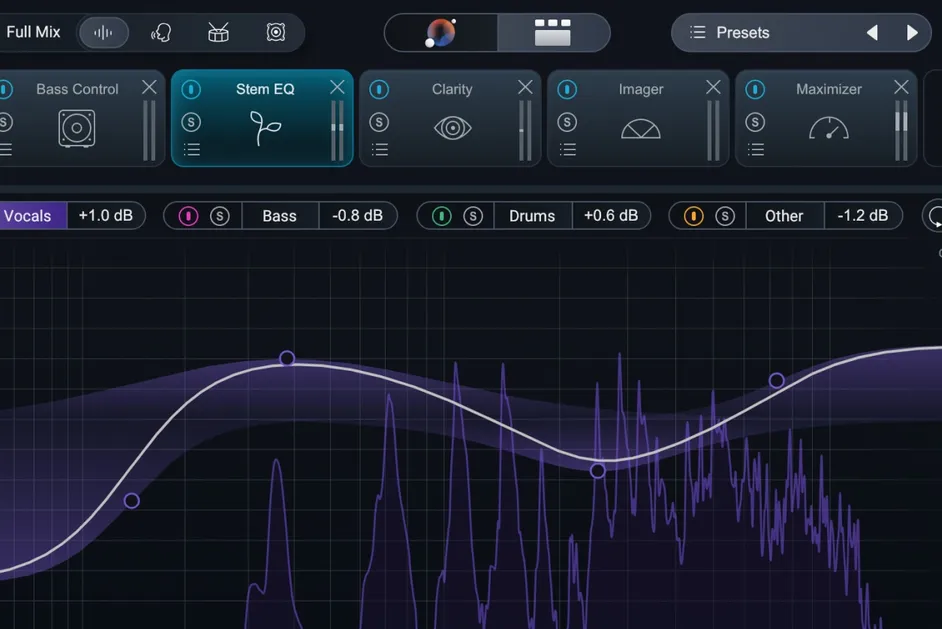This screenshot has height=629, width=942.
Task: Remove the Stem EQ module
Action: click(x=338, y=88)
